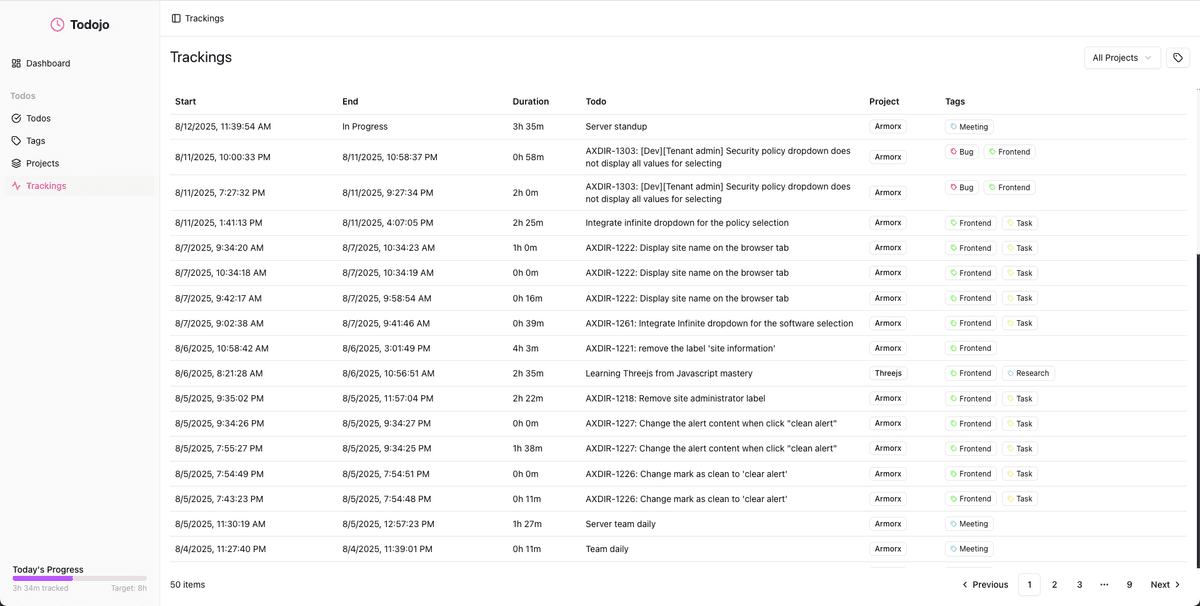Open the All Projects dropdown
The height and width of the screenshot is (606, 1200).
coord(1122,58)
